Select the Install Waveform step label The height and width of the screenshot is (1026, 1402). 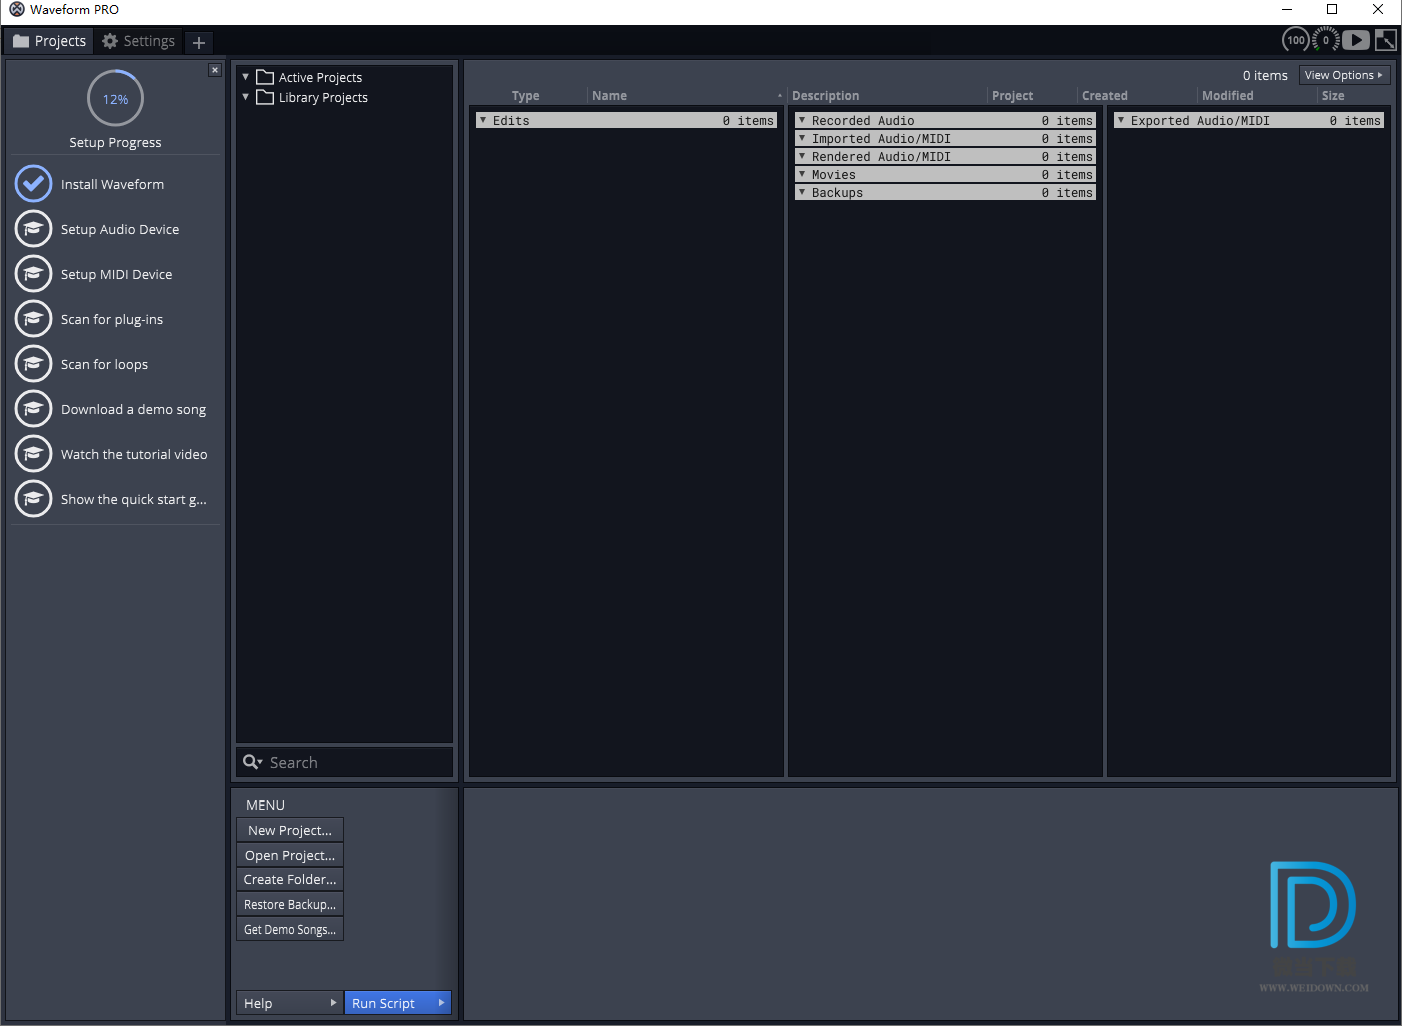tap(112, 184)
